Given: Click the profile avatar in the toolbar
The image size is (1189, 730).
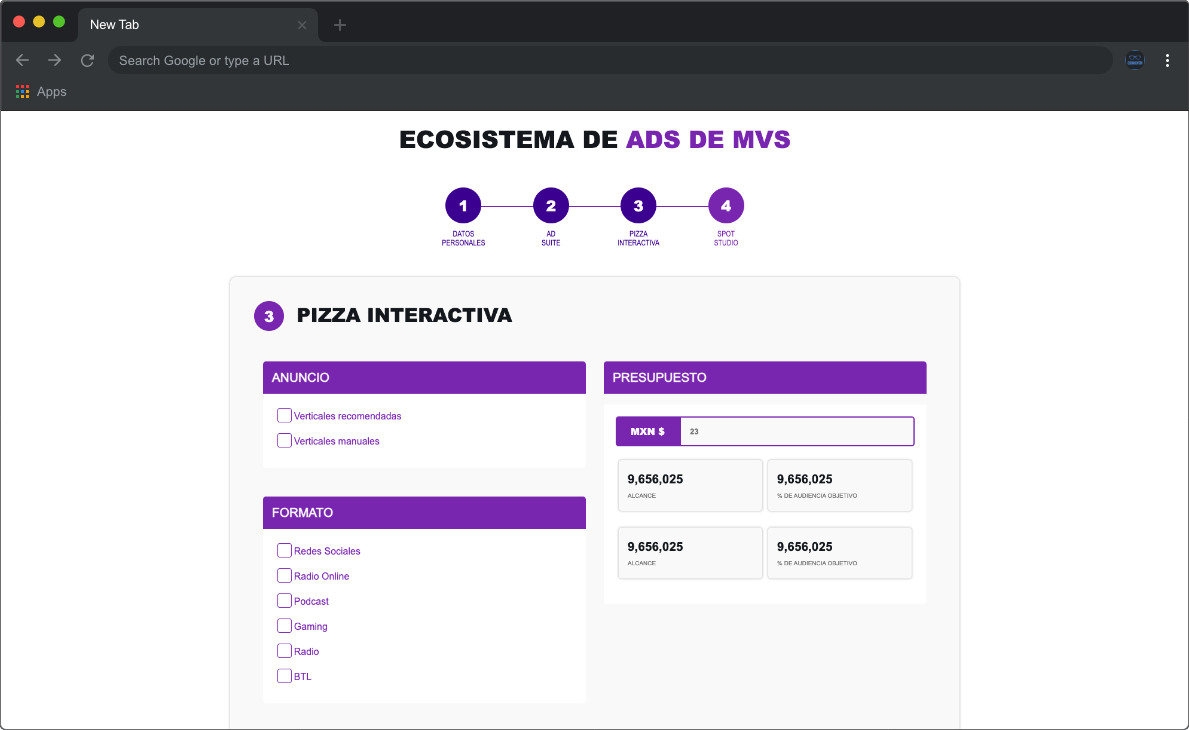Looking at the screenshot, I should tap(1134, 60).
